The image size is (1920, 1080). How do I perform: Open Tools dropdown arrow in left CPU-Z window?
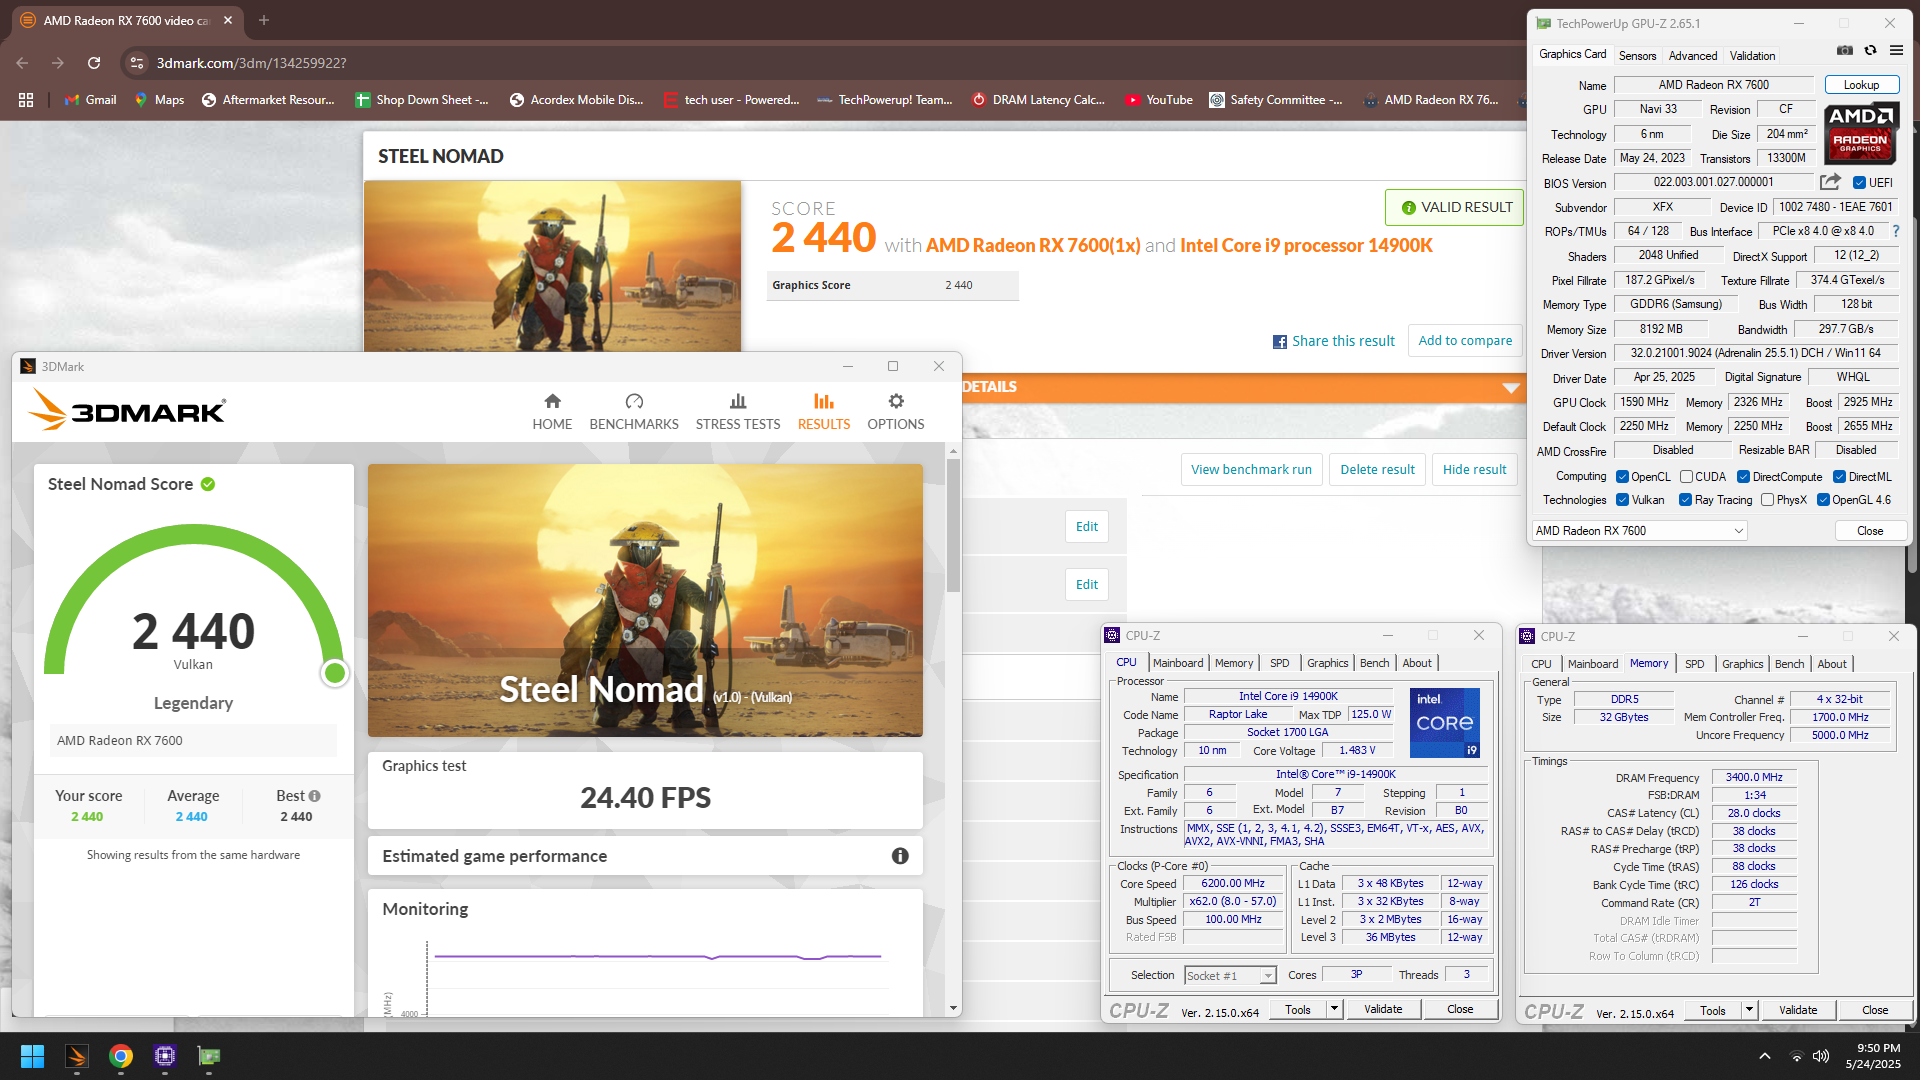pos(1334,1010)
